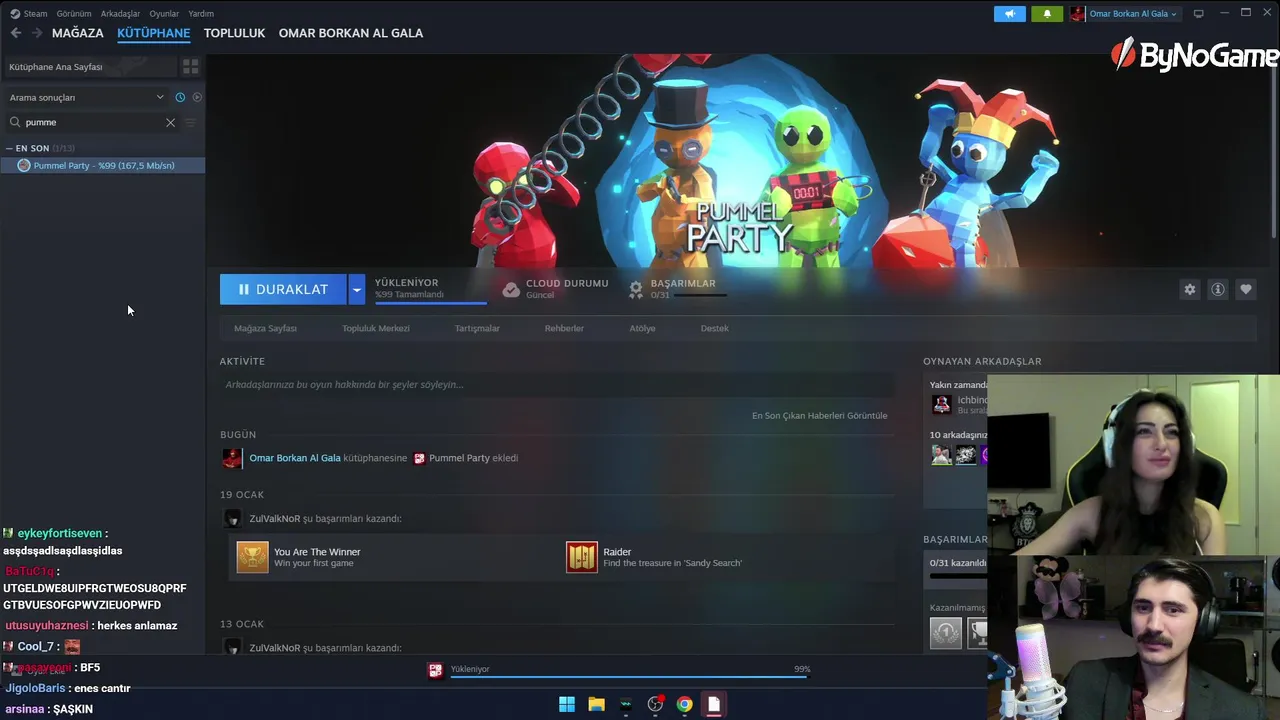This screenshot has width=1280, height=720.
Task: Click 'You Are The Winner' achievement icon
Action: point(252,557)
